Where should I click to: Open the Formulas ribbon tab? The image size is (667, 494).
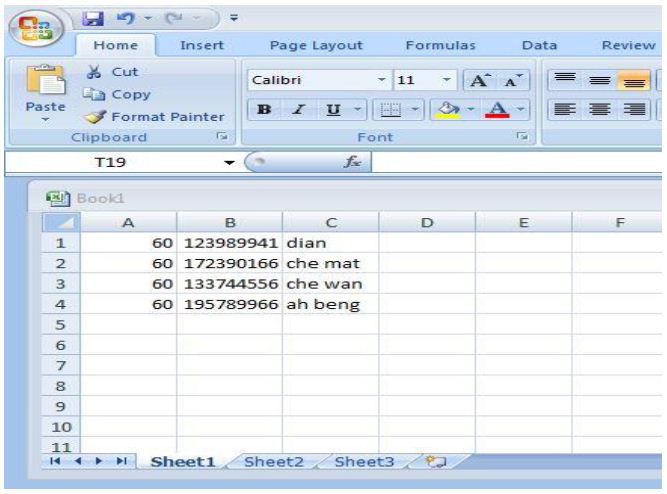pyautogui.click(x=440, y=45)
